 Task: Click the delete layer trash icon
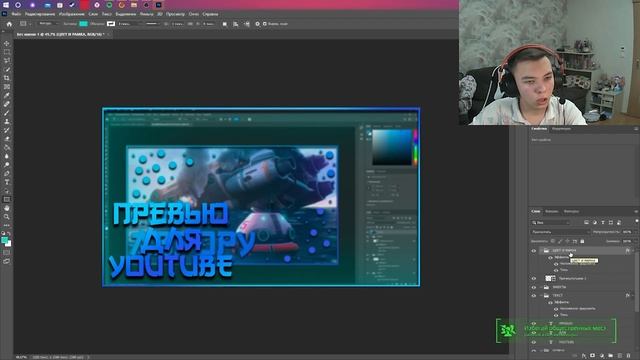[x=628, y=356]
